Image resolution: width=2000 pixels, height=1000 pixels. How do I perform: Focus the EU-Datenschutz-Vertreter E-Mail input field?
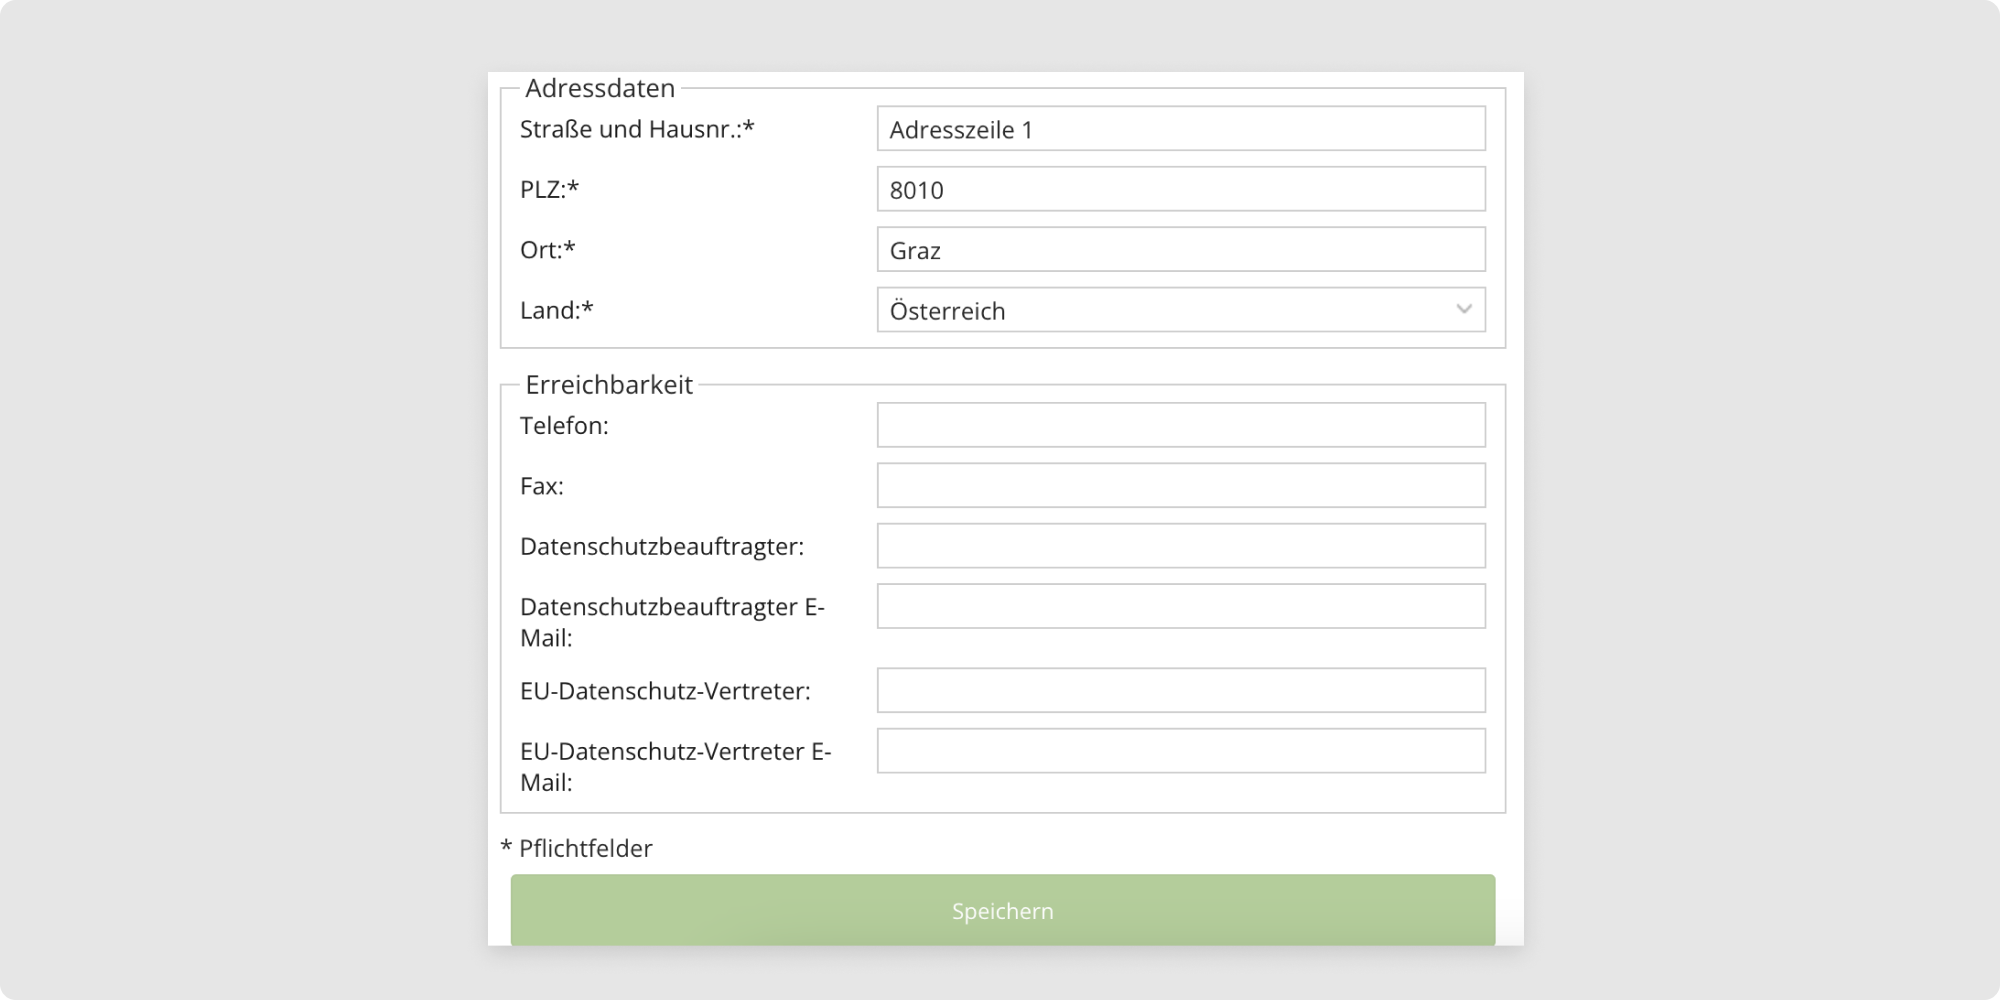pyautogui.click(x=1180, y=751)
